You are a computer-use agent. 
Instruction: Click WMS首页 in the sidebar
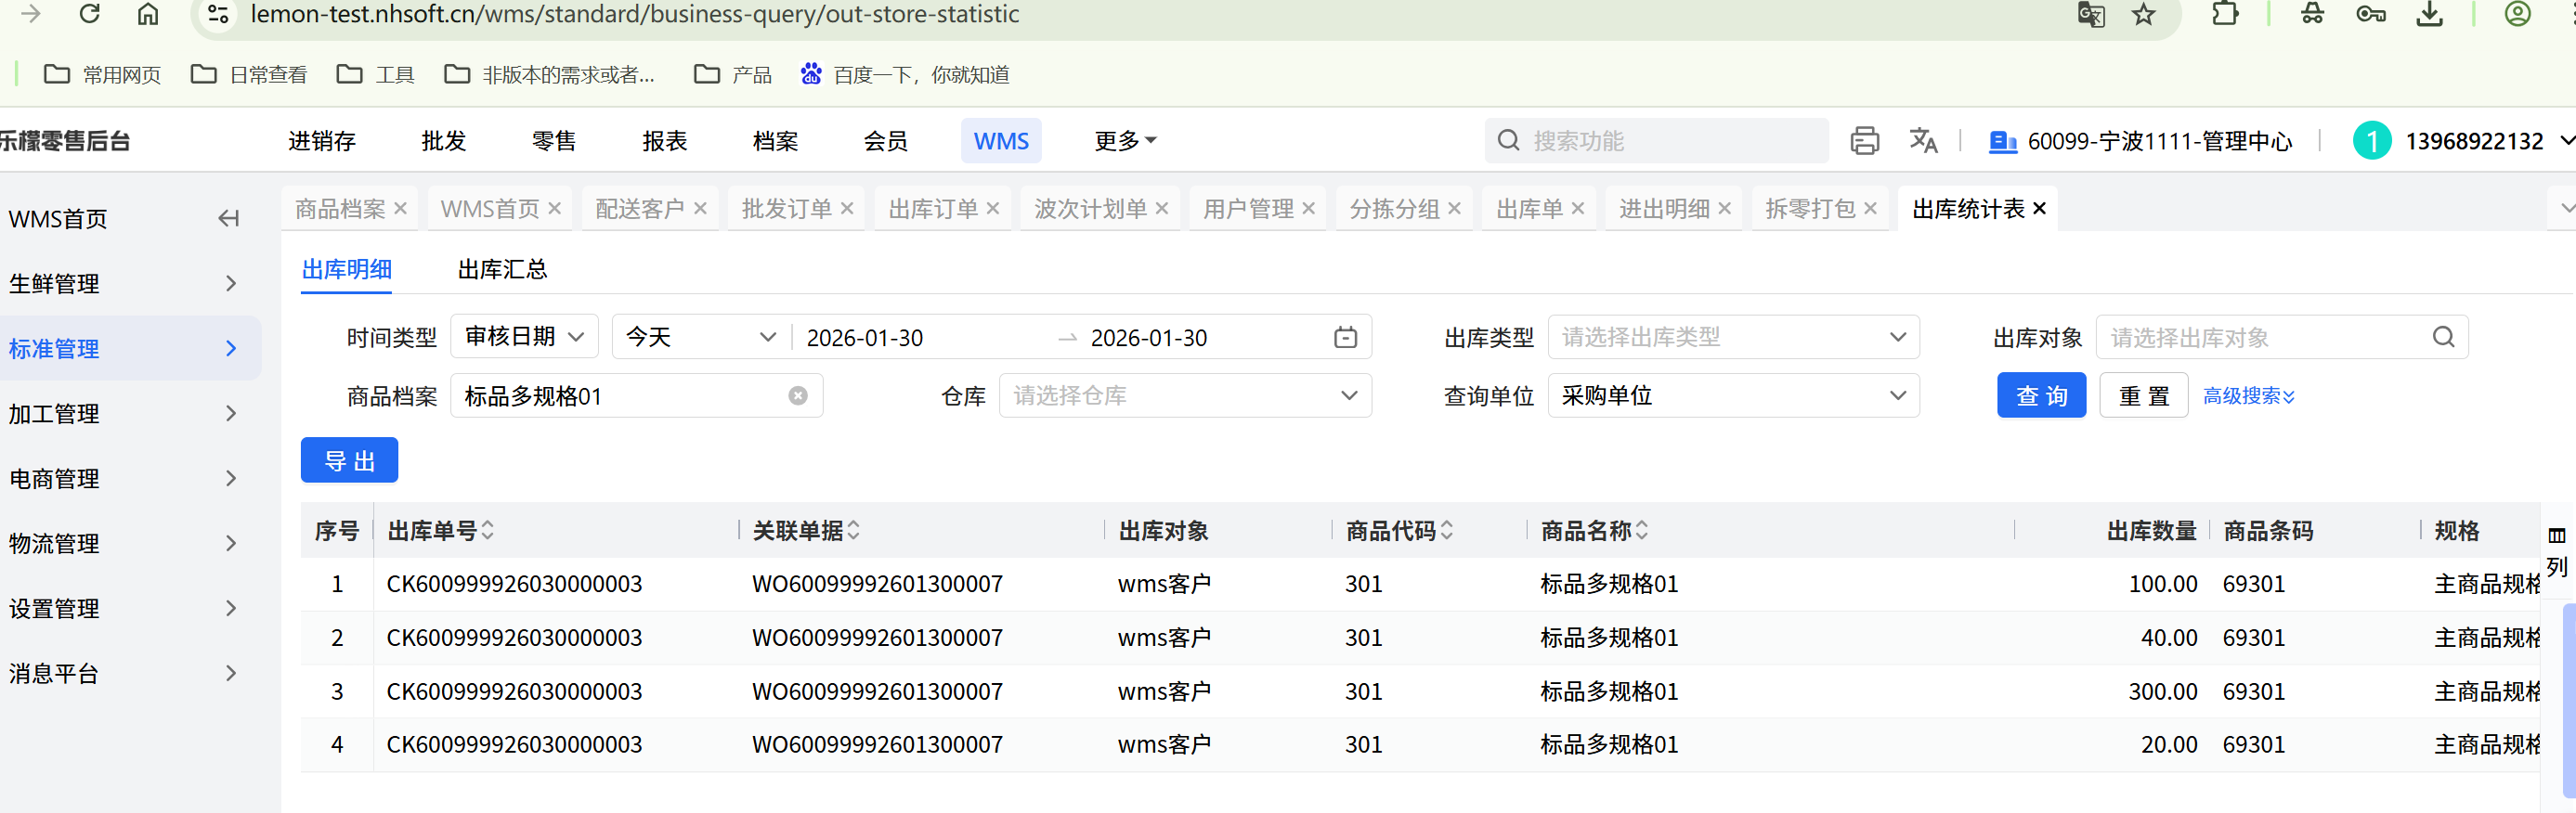(x=58, y=219)
